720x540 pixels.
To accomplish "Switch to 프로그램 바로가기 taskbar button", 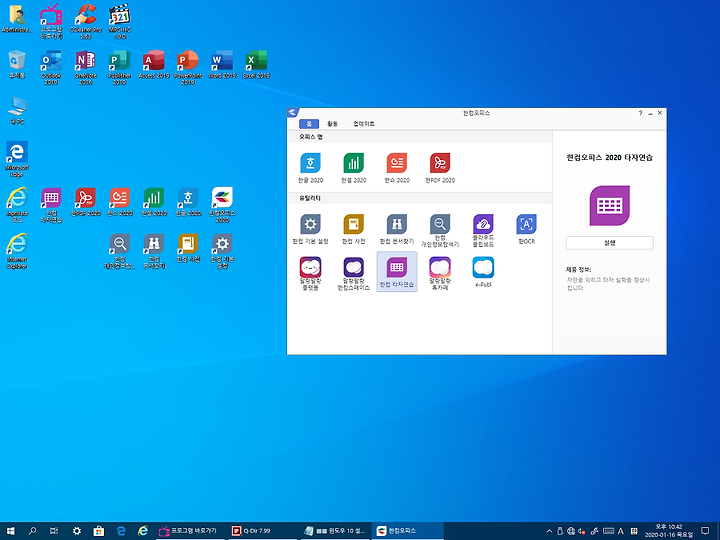I will (189, 531).
